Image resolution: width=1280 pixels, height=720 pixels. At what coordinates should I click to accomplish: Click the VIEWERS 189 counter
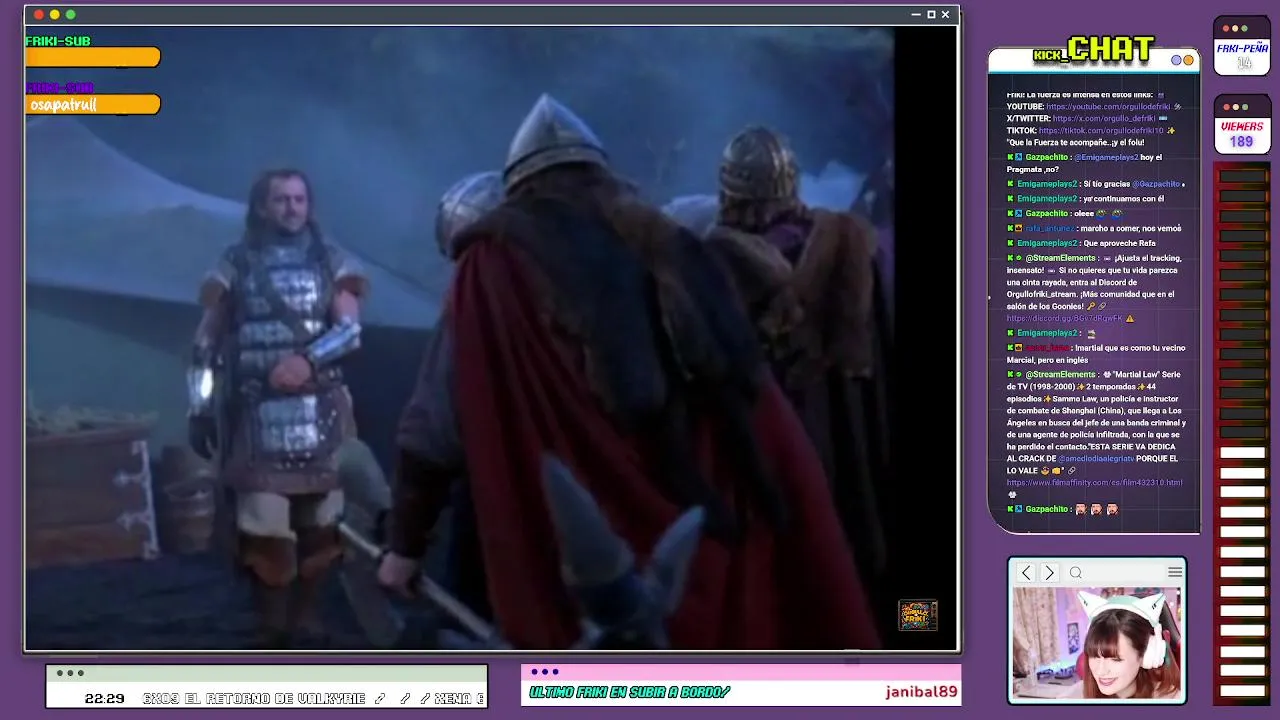[x=1242, y=125]
